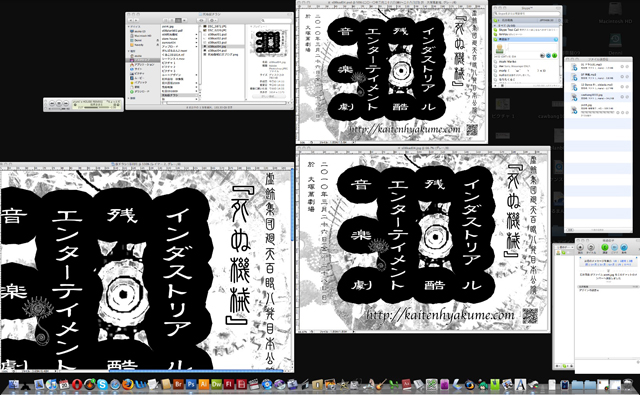Expand the places section in Finder sidebar
The image size is (640, 395).
[129, 51]
